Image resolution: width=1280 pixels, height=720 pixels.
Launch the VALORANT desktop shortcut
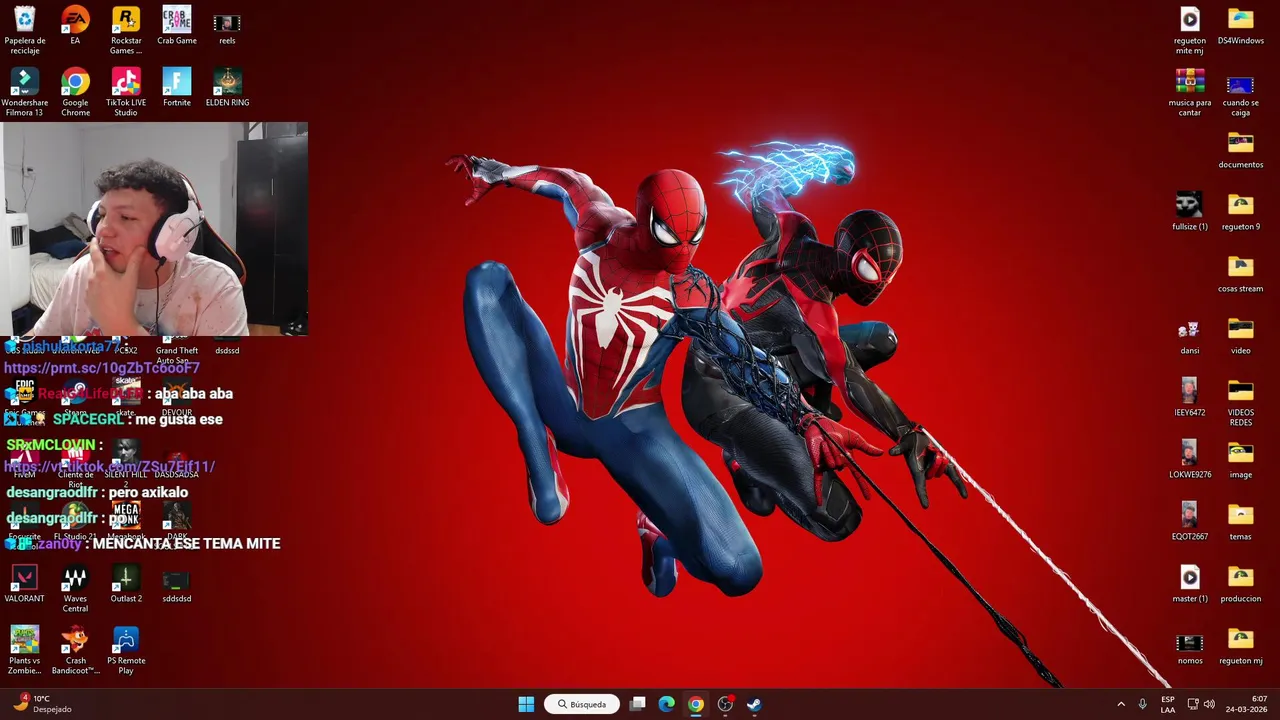(x=24, y=584)
